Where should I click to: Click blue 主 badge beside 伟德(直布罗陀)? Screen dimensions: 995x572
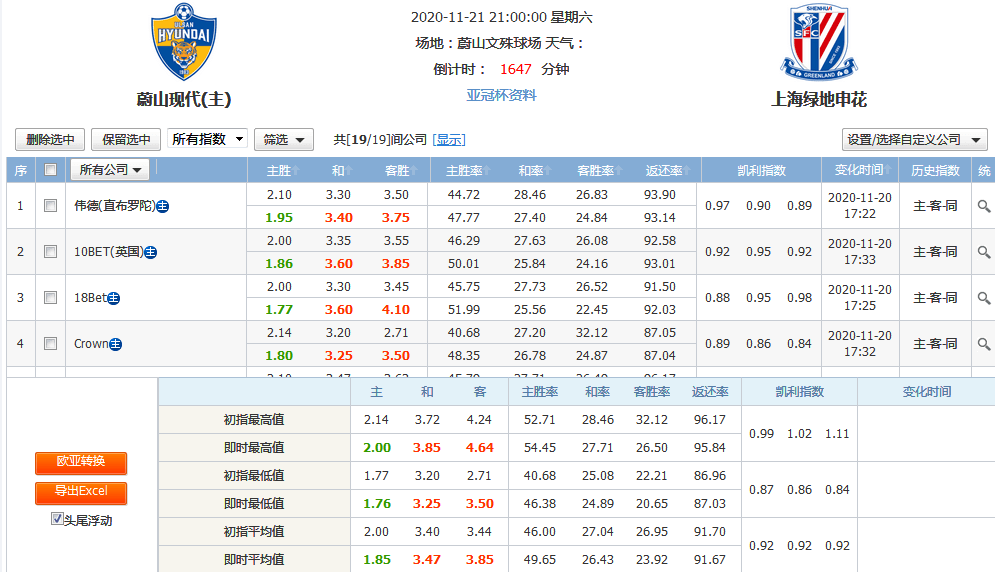click(x=162, y=206)
